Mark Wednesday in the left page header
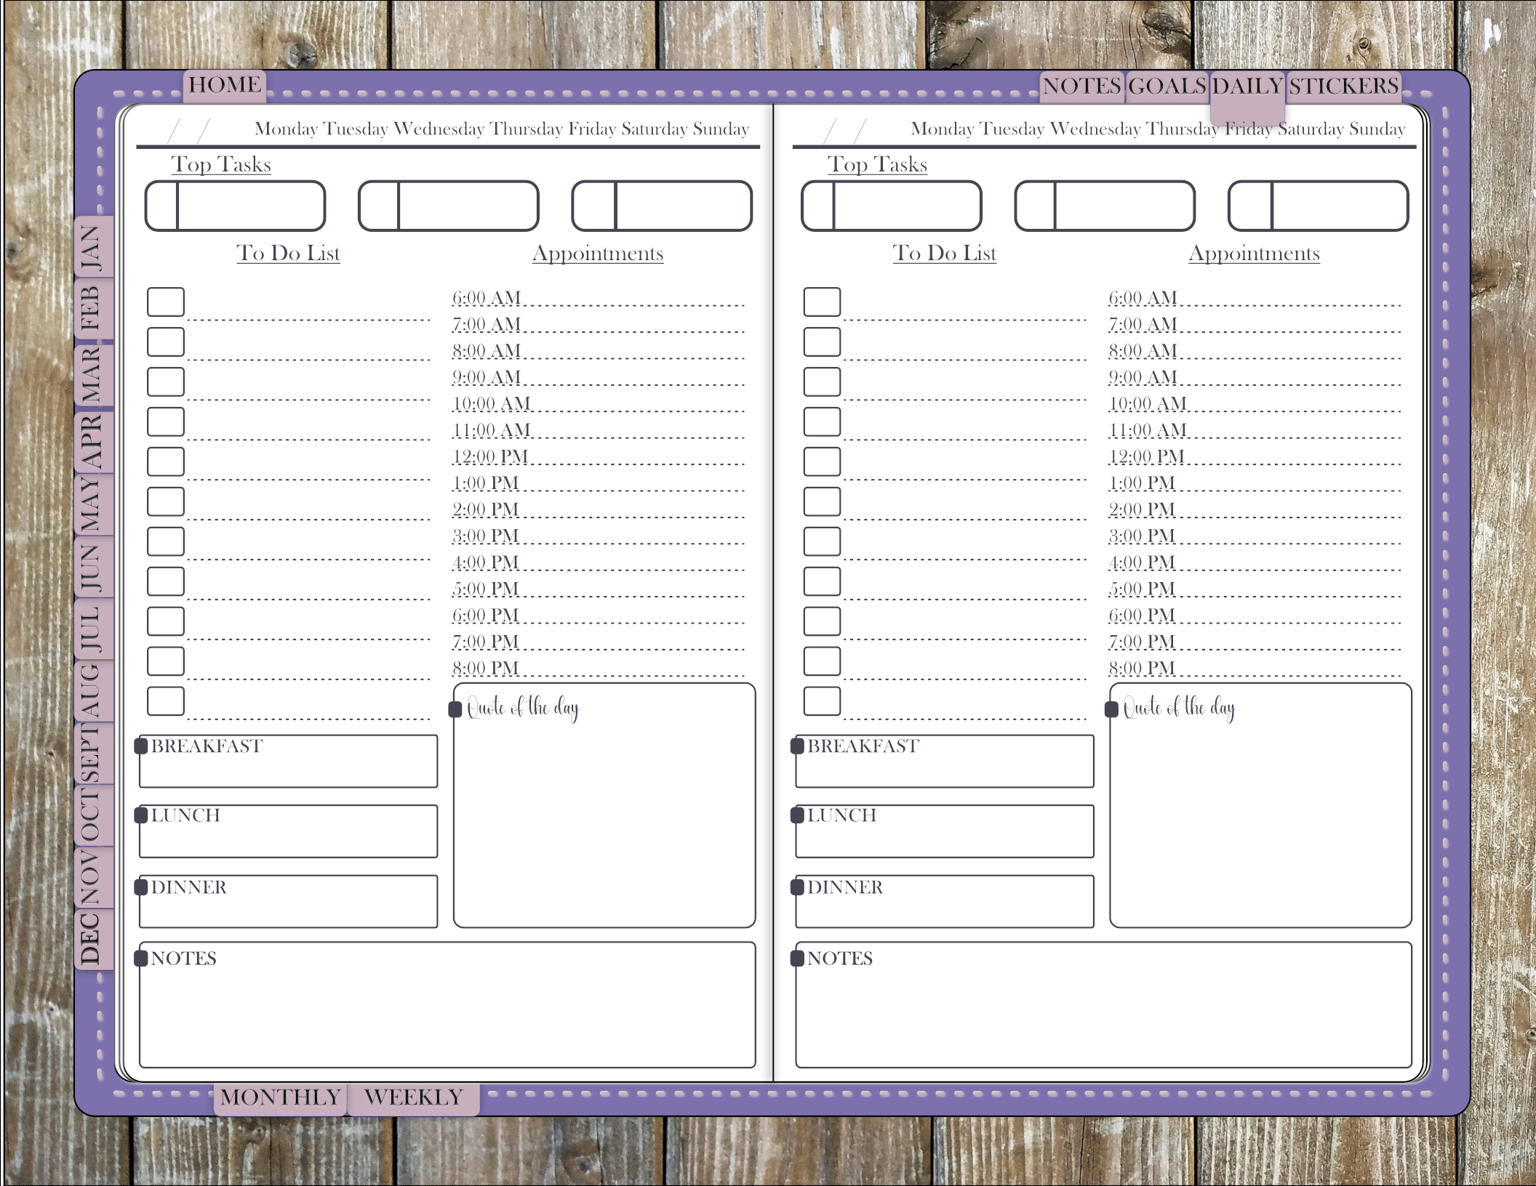 pos(439,129)
